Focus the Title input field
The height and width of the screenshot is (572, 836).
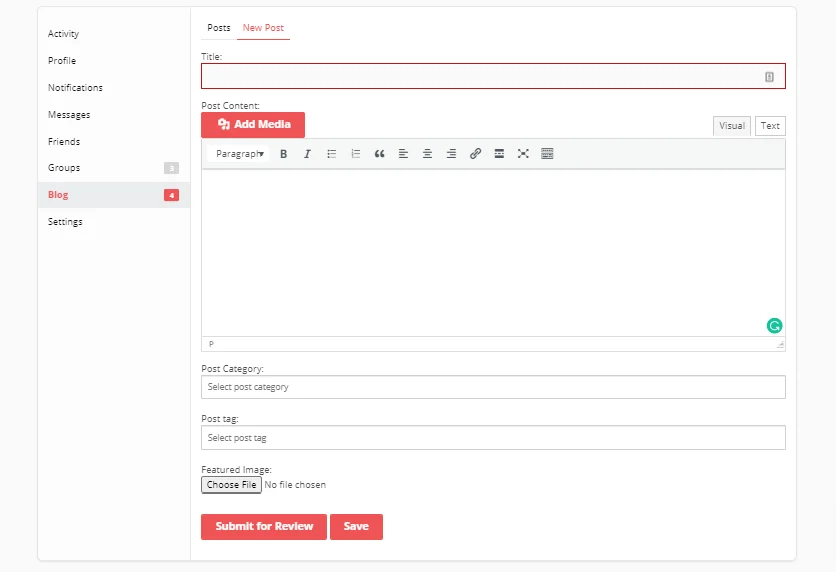click(x=493, y=76)
